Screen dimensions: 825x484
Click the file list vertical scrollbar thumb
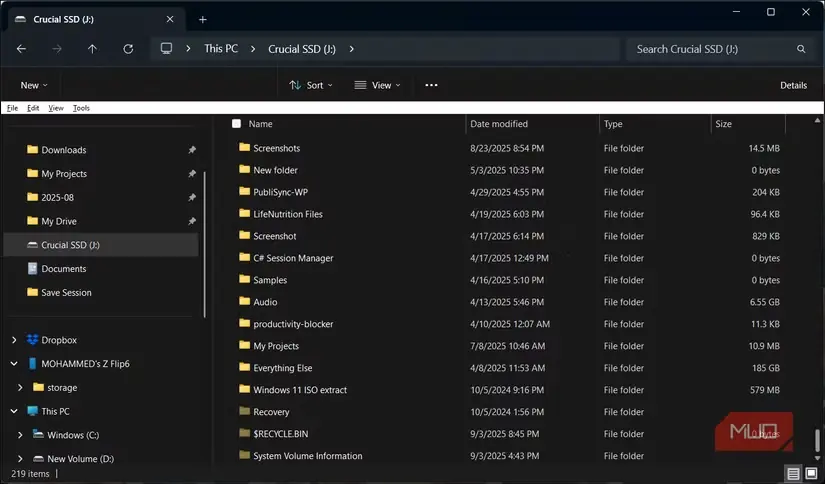(817, 440)
